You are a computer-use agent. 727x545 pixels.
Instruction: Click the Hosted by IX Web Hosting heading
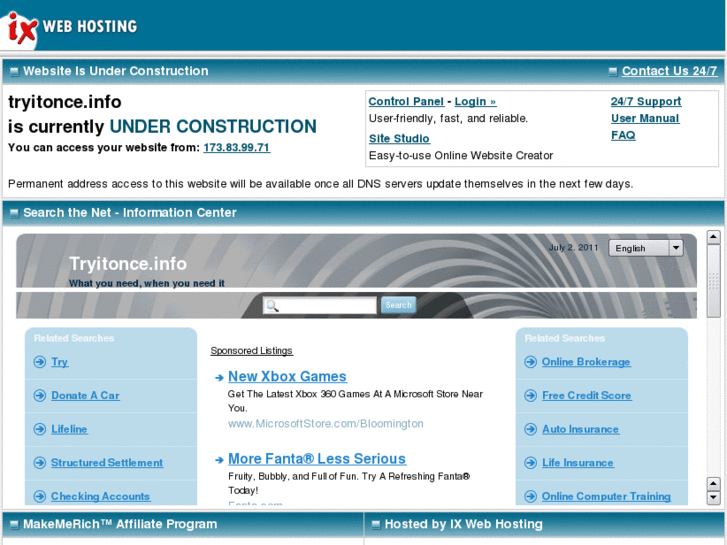[x=464, y=524]
